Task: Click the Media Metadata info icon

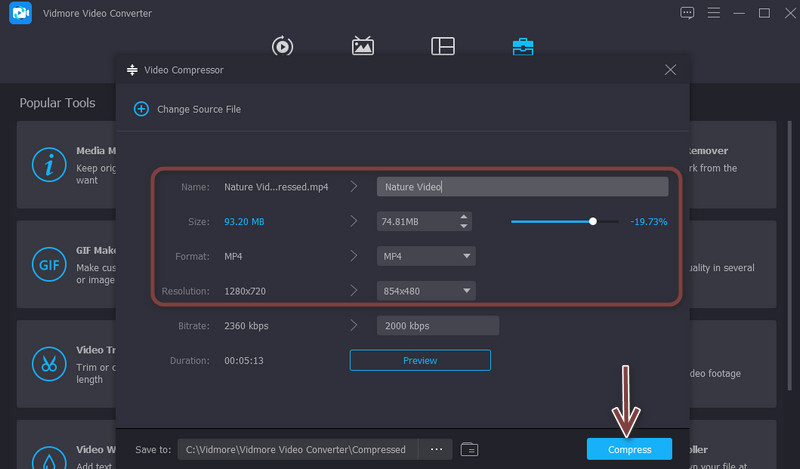Action: [x=46, y=164]
